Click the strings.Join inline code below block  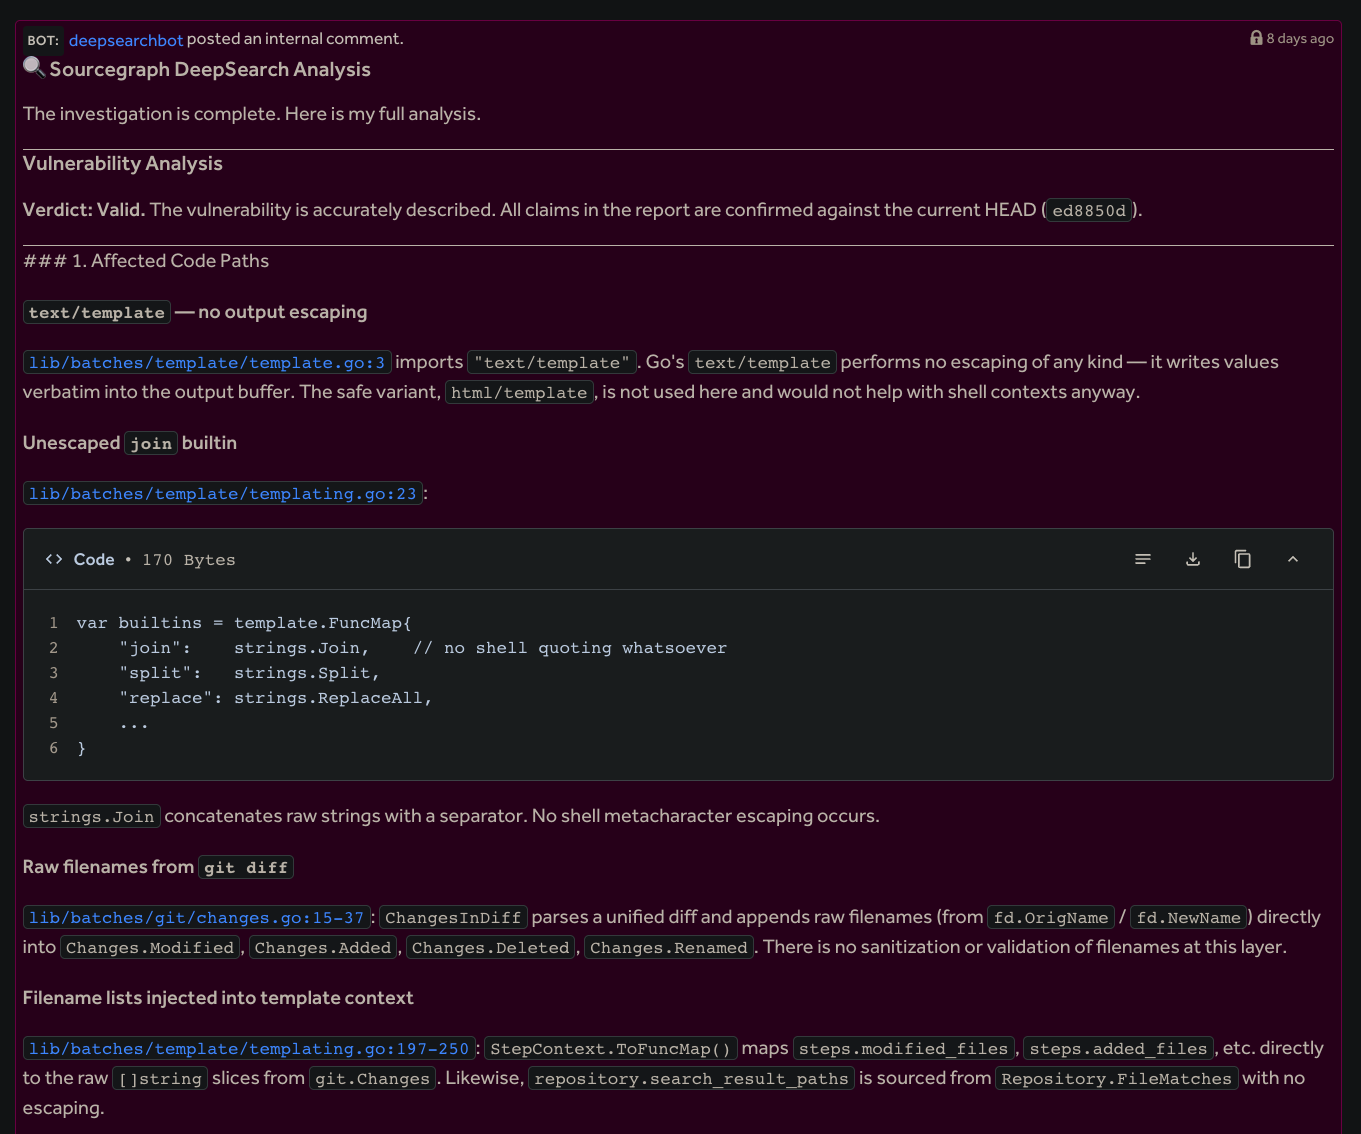92,816
